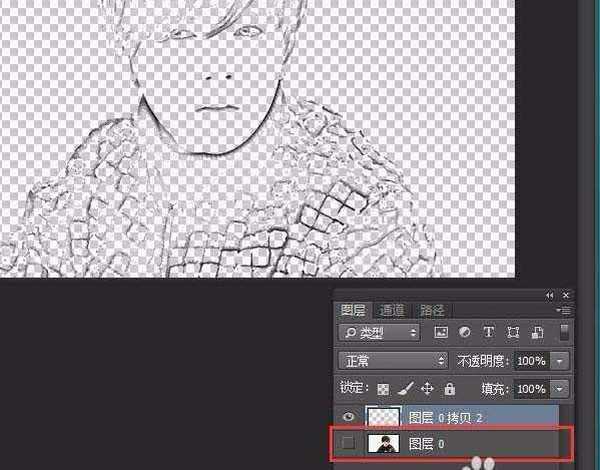The width and height of the screenshot is (600, 470).
Task: Switch to the 路径 paths tab
Action: coord(431,311)
